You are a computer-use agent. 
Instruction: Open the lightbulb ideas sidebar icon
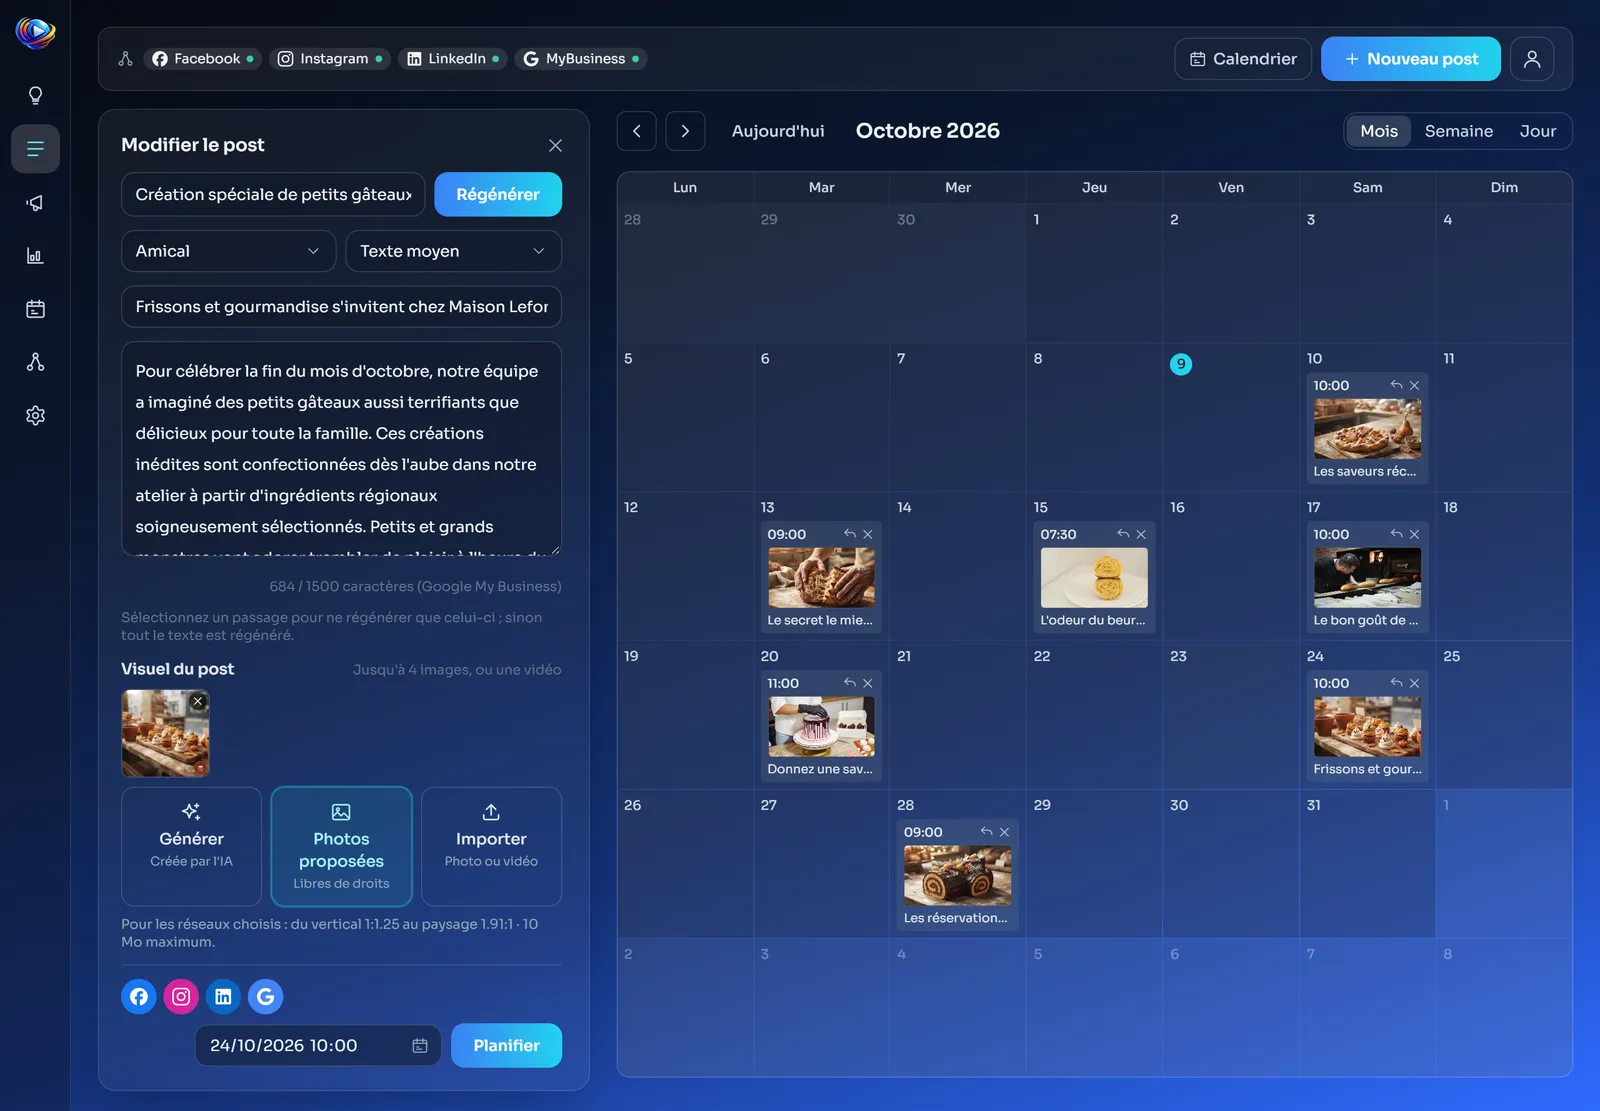(35, 96)
